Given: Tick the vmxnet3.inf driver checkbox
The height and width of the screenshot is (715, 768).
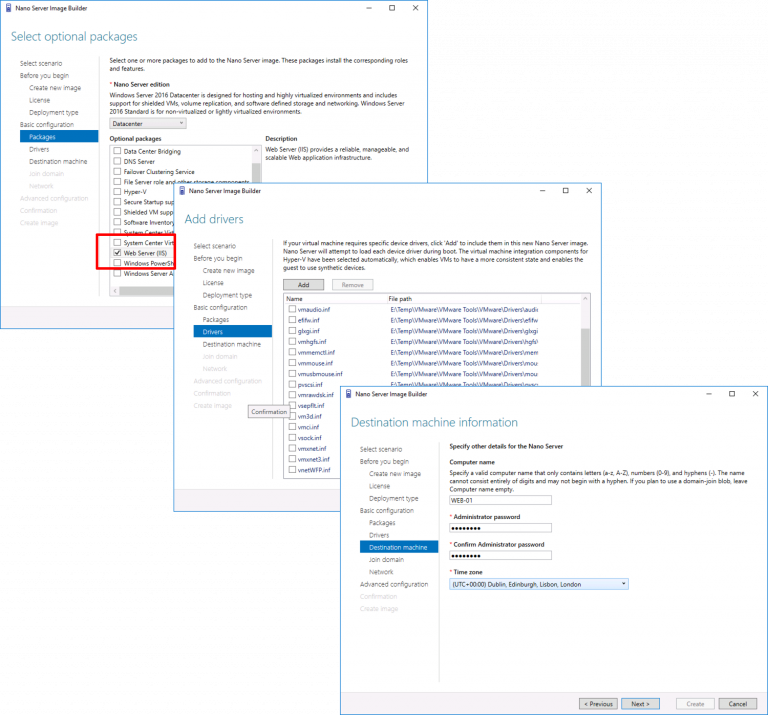Looking at the screenshot, I should pos(292,459).
